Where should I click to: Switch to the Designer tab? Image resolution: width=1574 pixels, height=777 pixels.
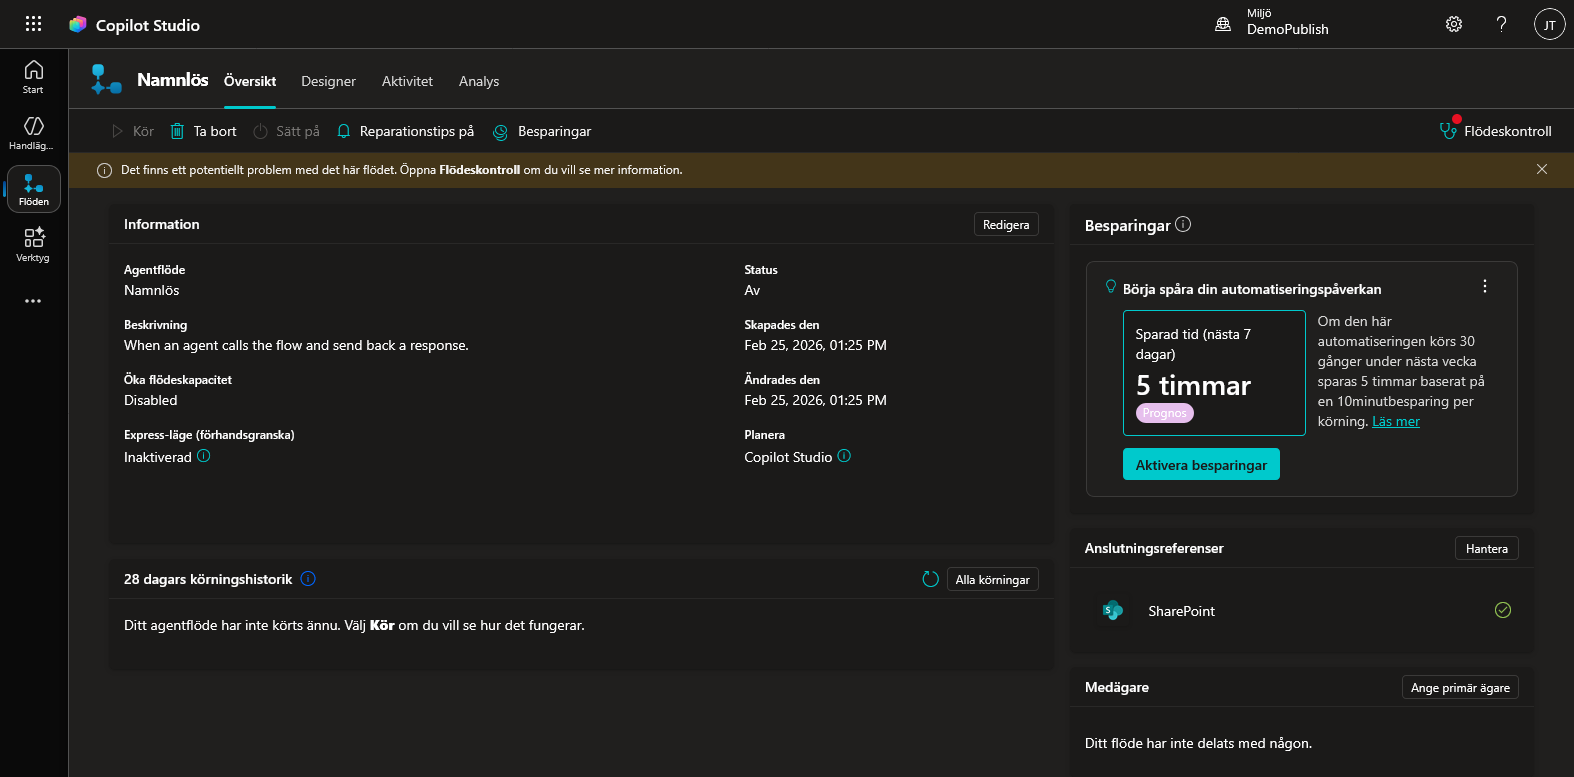tap(328, 81)
